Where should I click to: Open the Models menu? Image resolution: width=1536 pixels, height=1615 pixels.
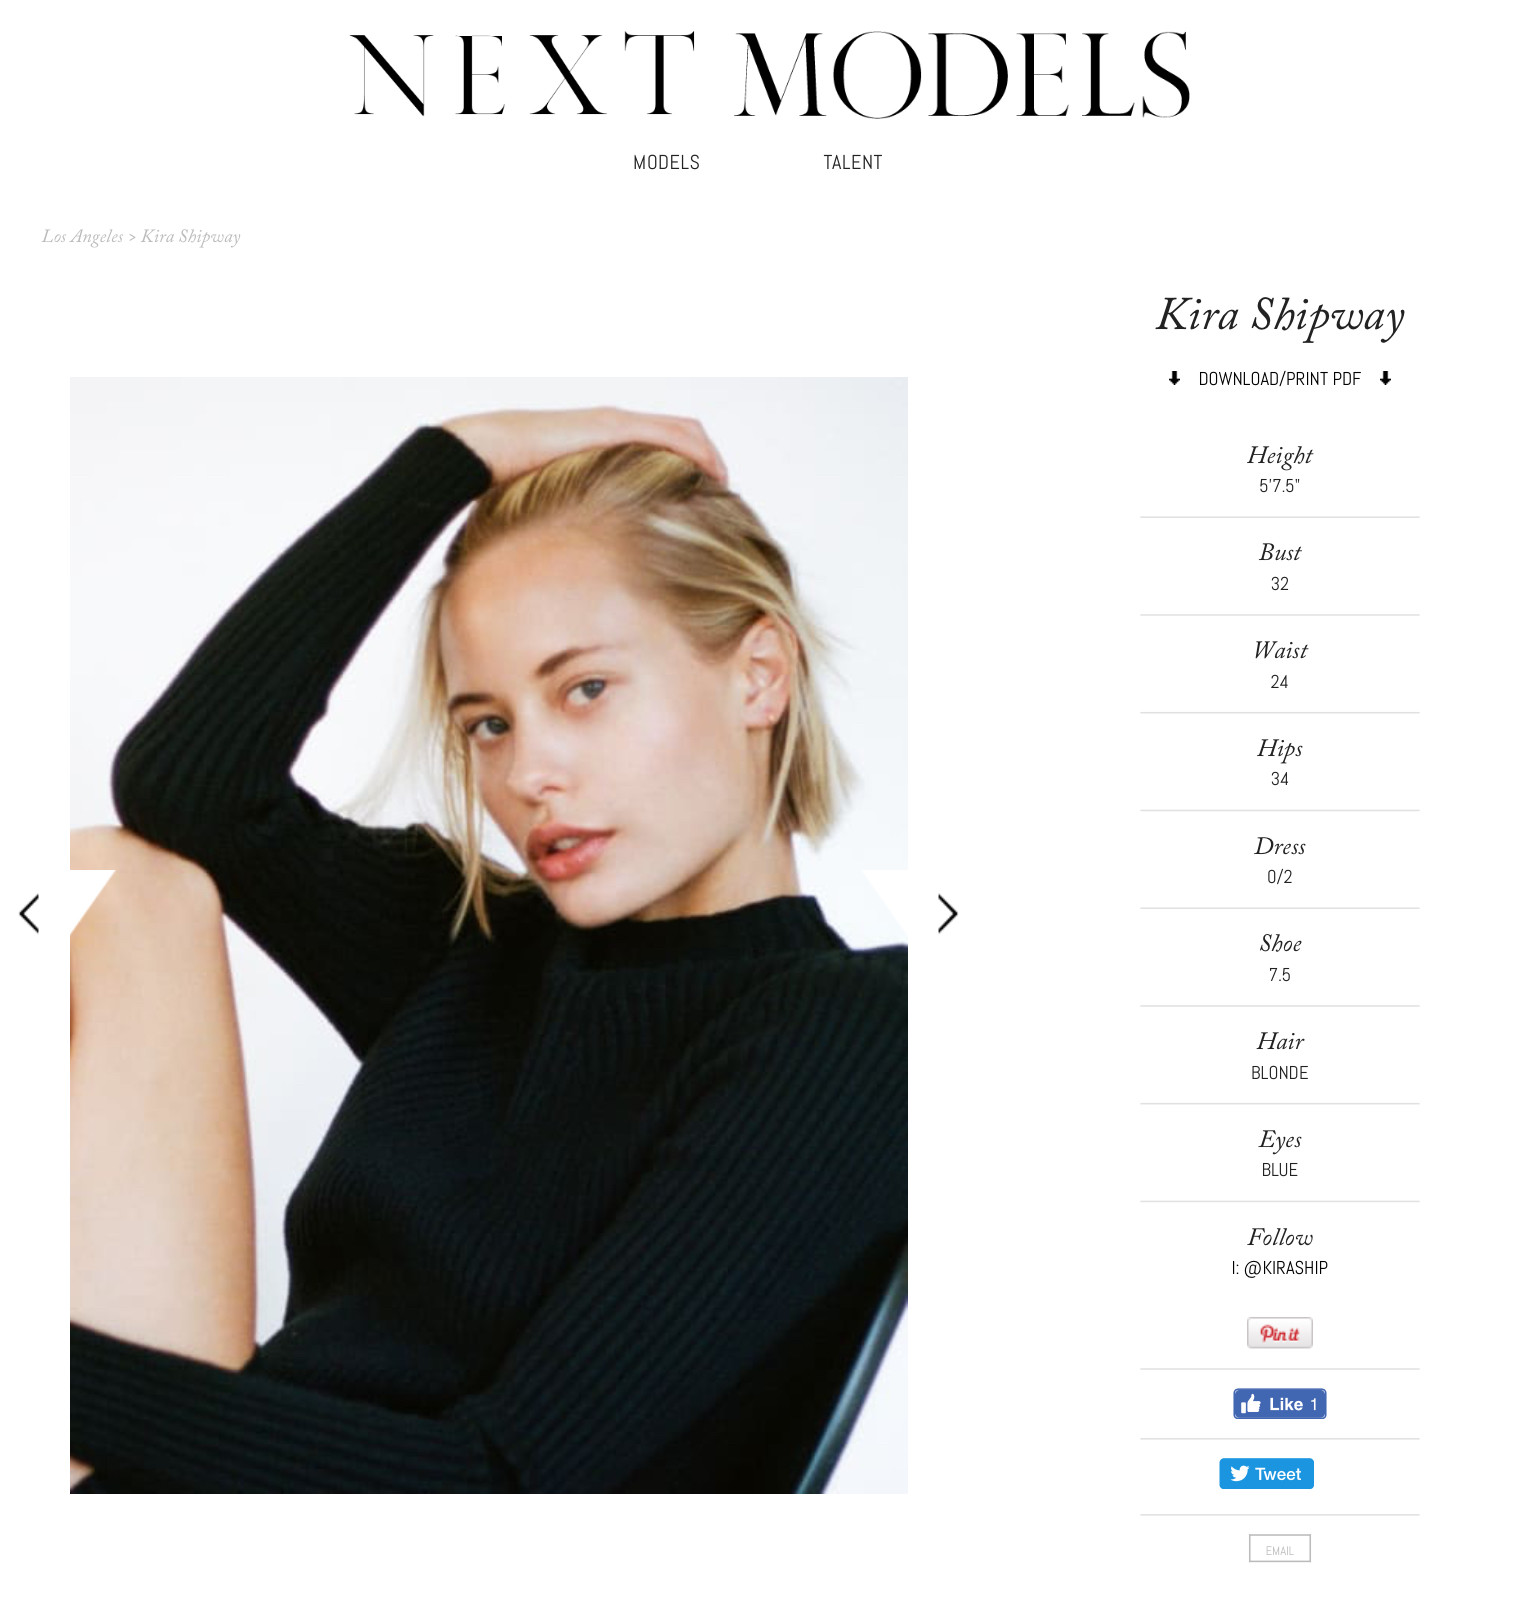click(666, 162)
